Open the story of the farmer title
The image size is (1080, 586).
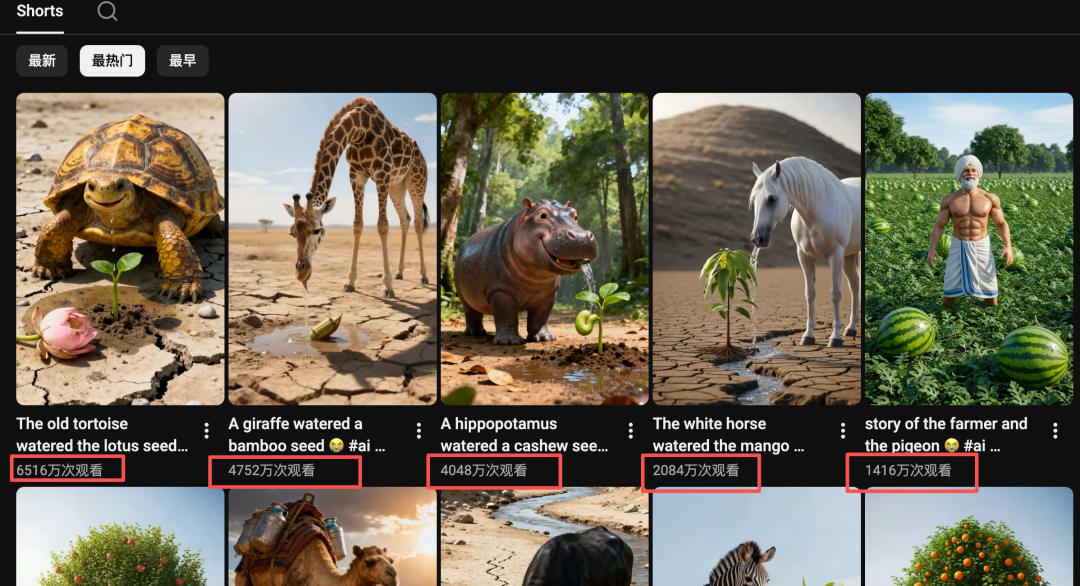(945, 435)
